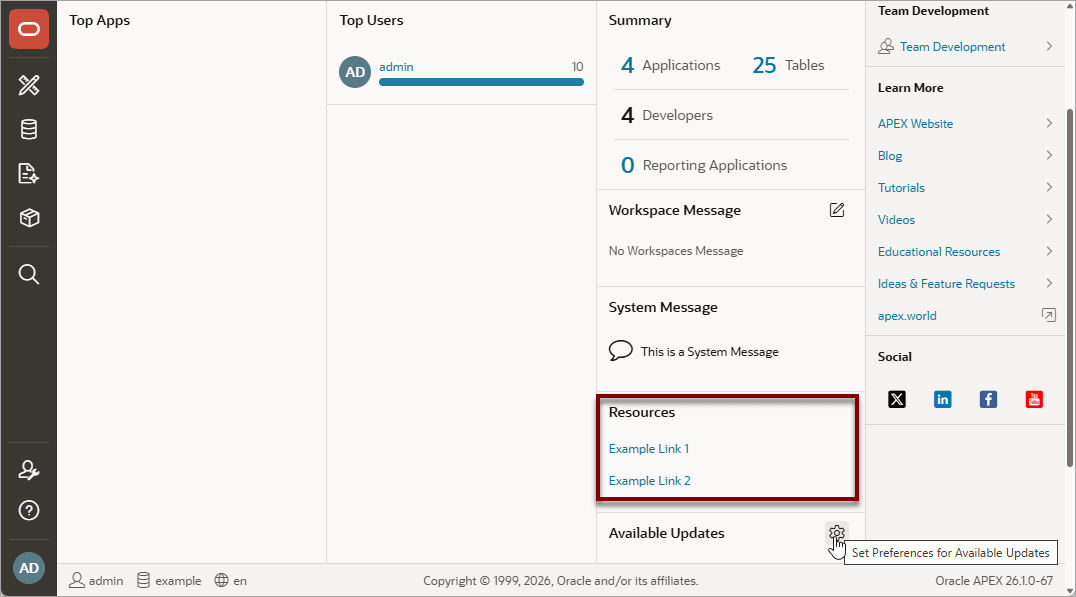Open the LinkedIn social icon
The image size is (1076, 597).
coord(943,399)
